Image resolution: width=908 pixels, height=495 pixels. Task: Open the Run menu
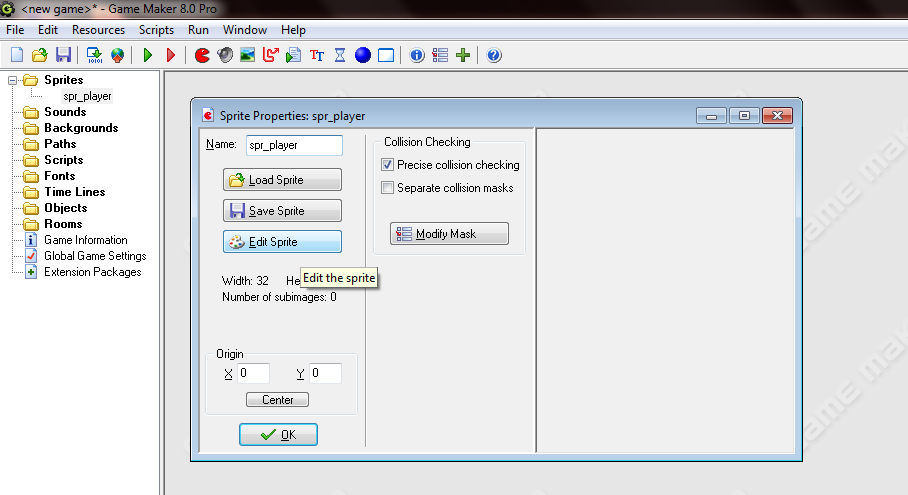(x=198, y=30)
